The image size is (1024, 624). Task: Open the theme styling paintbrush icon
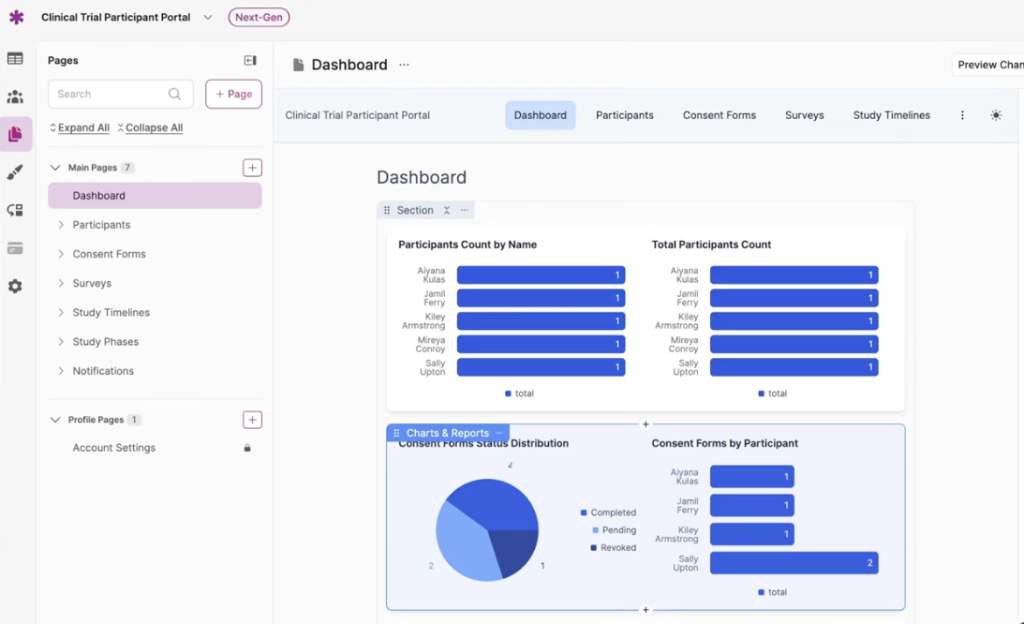[x=15, y=171]
